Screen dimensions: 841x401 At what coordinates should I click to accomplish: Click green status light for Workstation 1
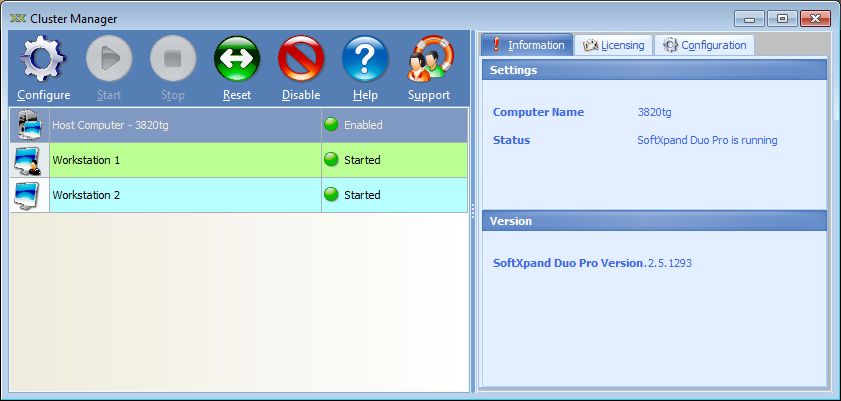point(331,160)
